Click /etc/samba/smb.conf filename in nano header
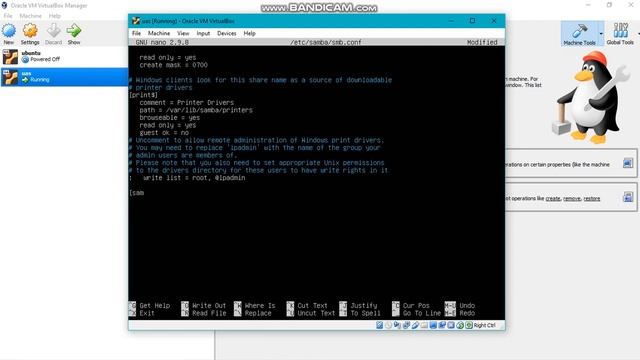Screen dimensions: 640x360 click(326, 42)
